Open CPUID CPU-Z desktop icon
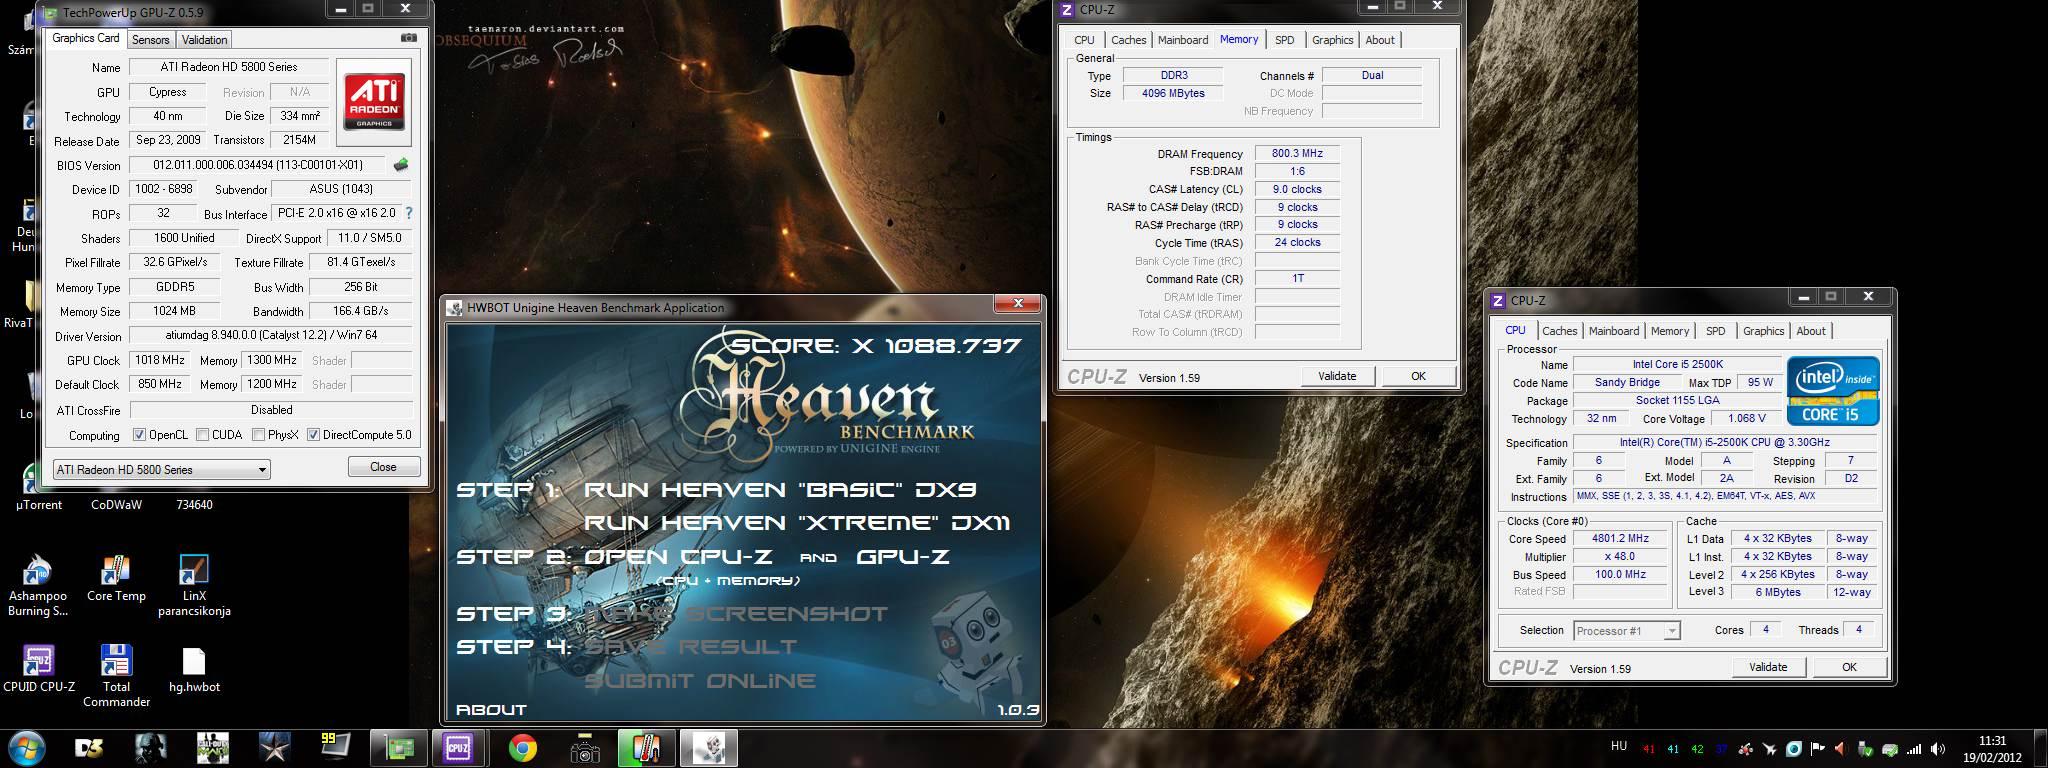This screenshot has height=768, width=2048. coord(38,668)
